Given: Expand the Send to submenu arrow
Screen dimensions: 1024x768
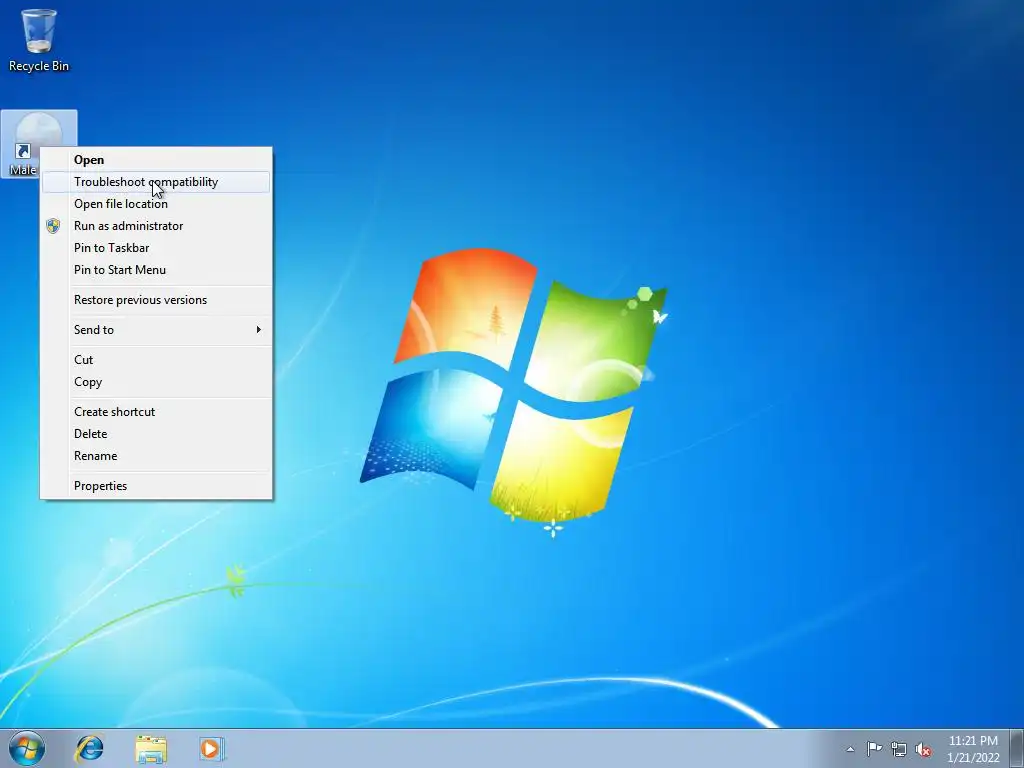Looking at the screenshot, I should point(259,330).
